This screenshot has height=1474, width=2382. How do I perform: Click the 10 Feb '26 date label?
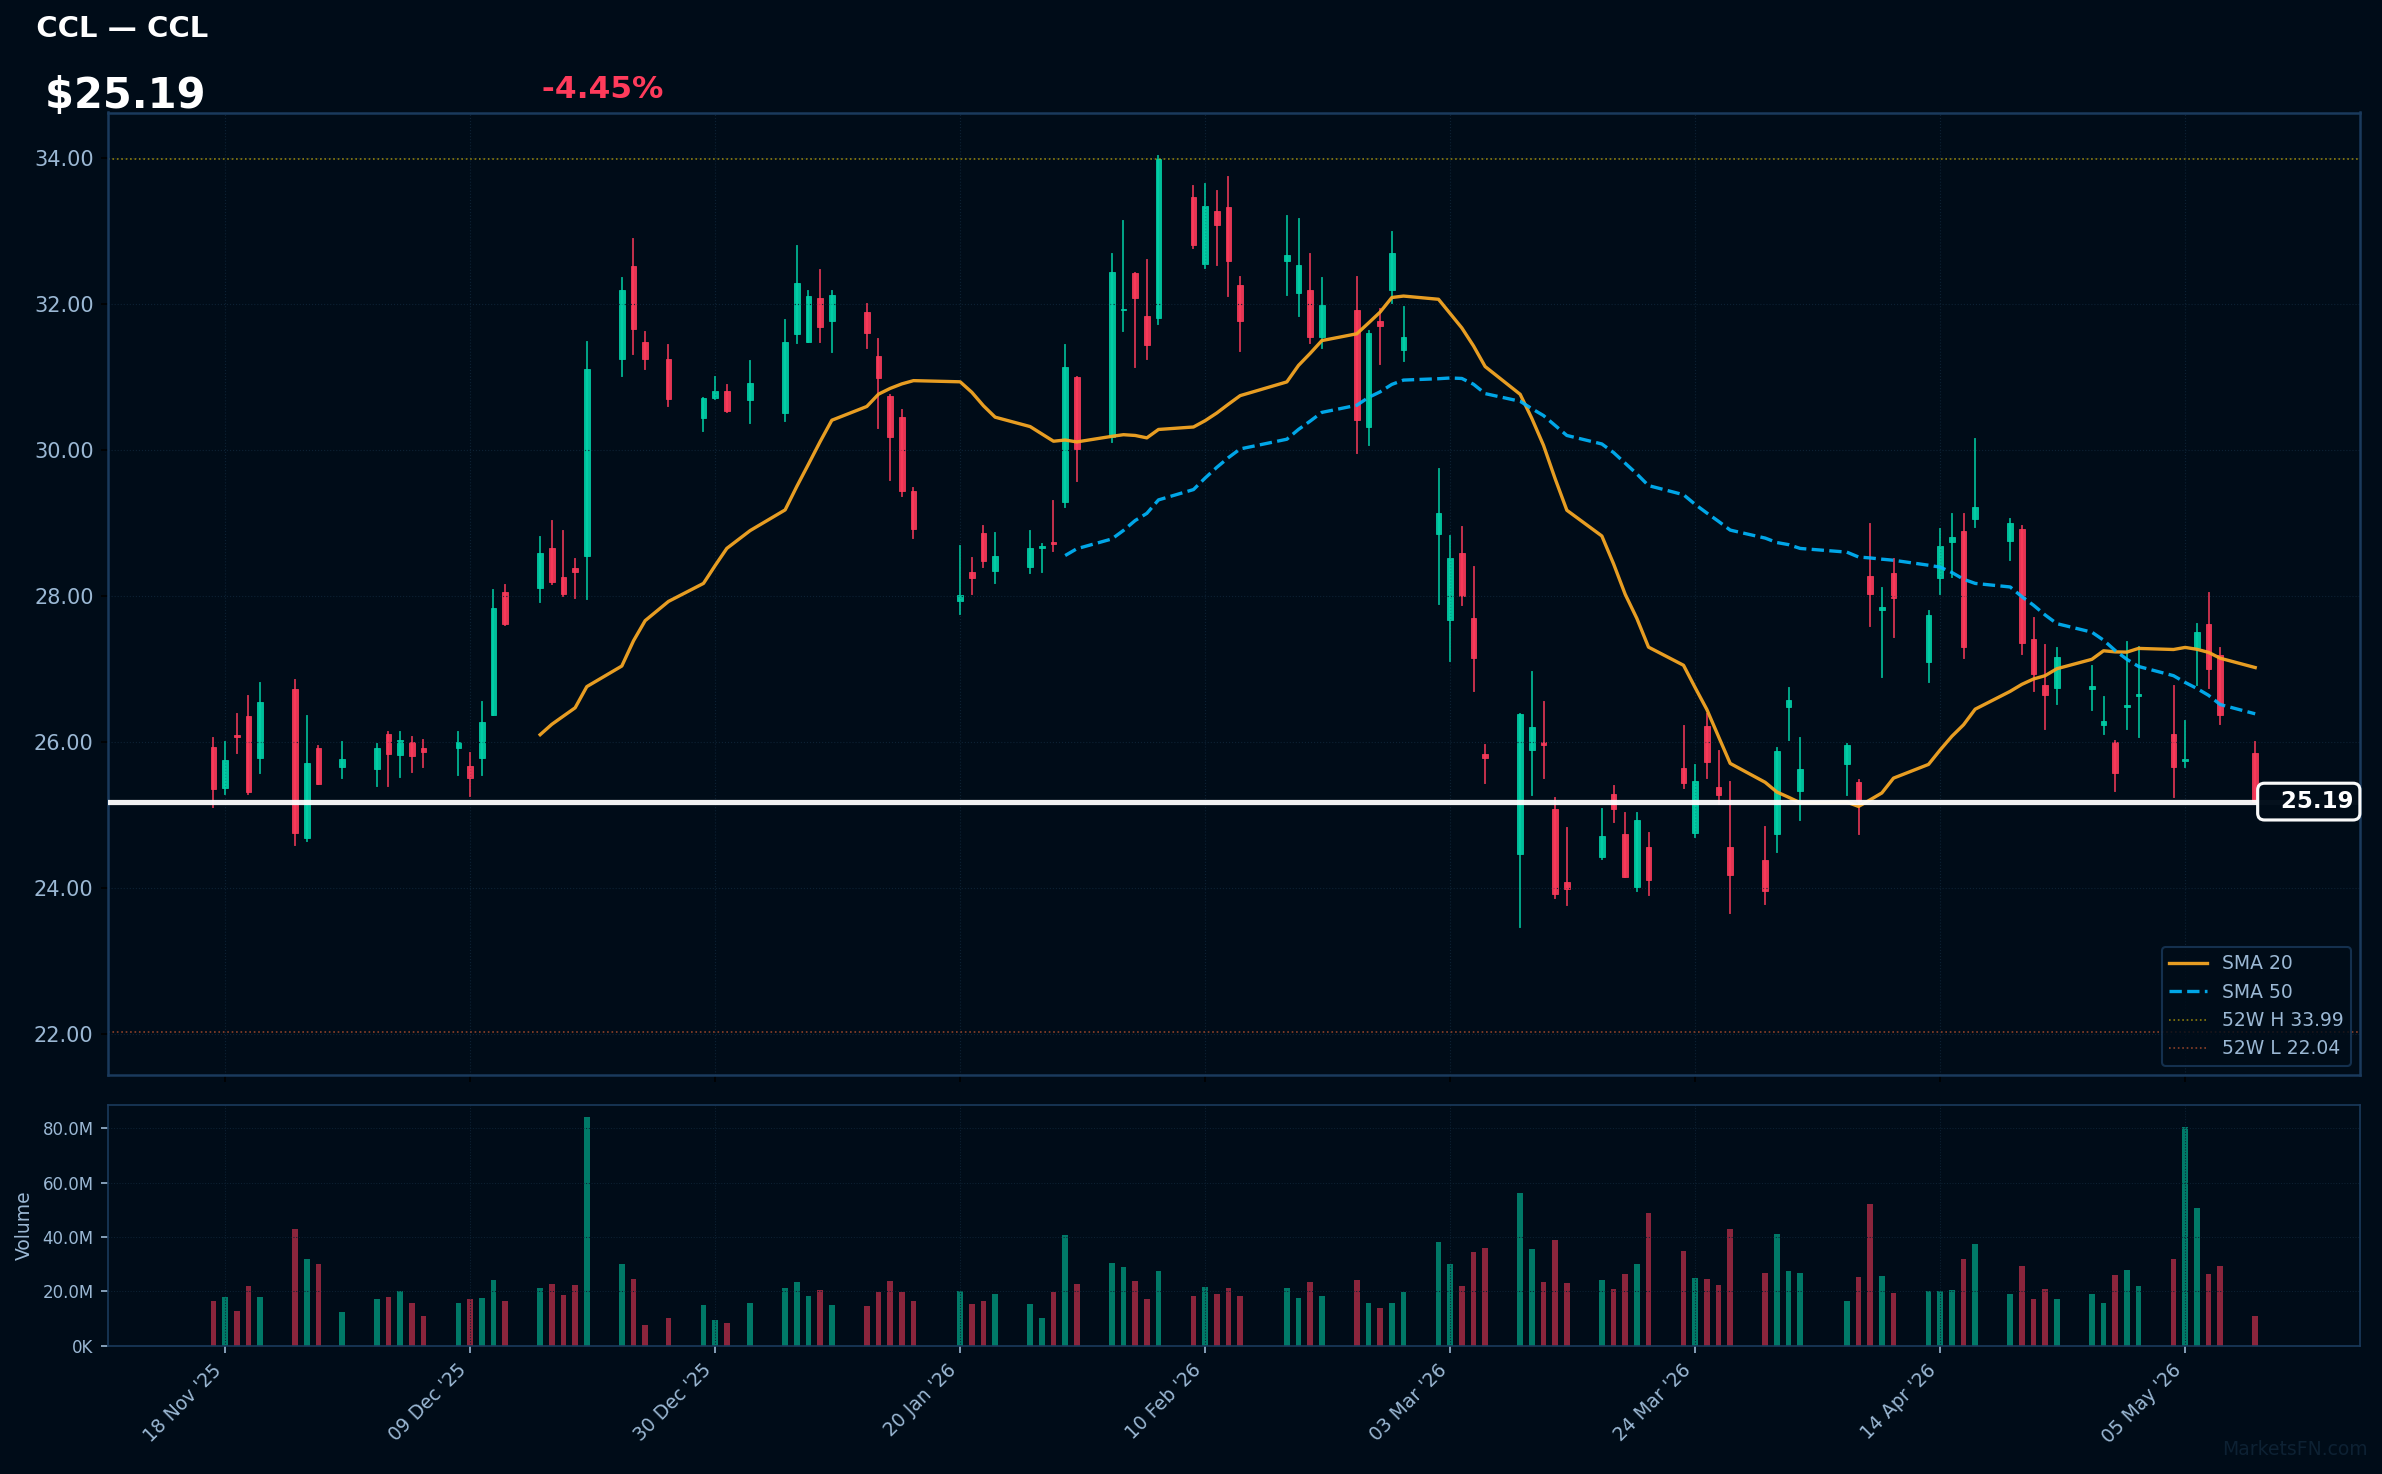[x=1163, y=1402]
